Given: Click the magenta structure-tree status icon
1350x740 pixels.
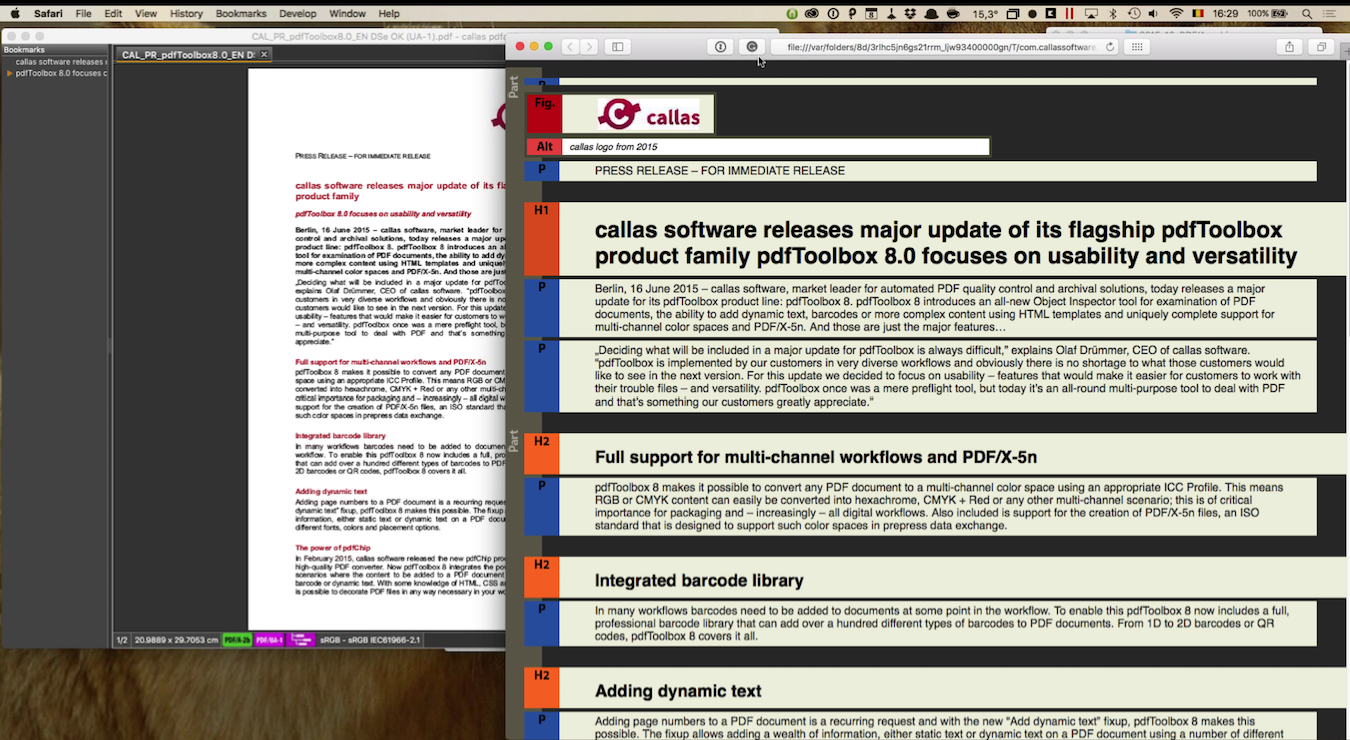Looking at the screenshot, I should tap(301, 640).
